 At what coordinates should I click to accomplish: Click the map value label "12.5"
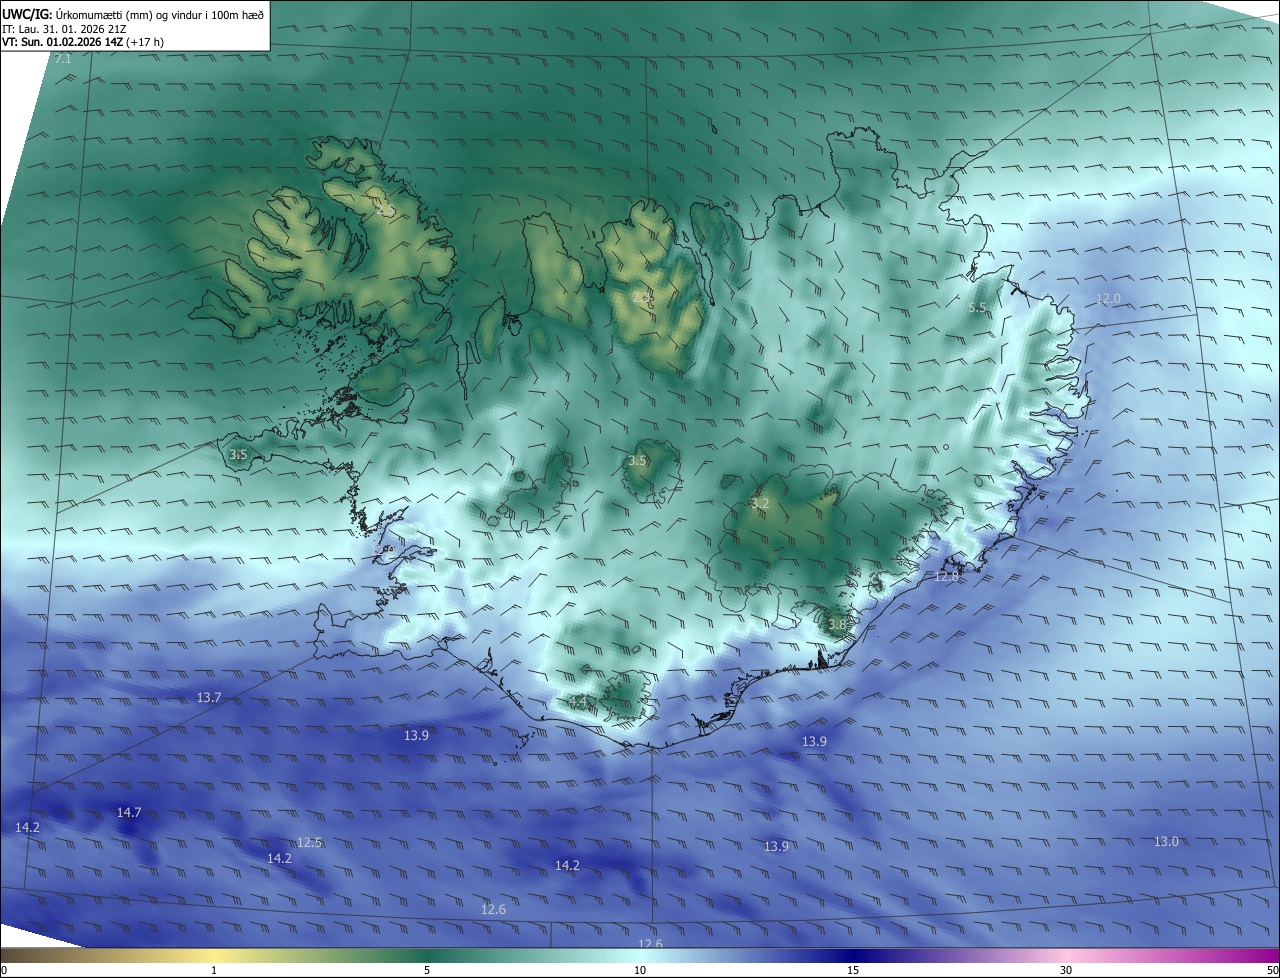[x=310, y=843]
